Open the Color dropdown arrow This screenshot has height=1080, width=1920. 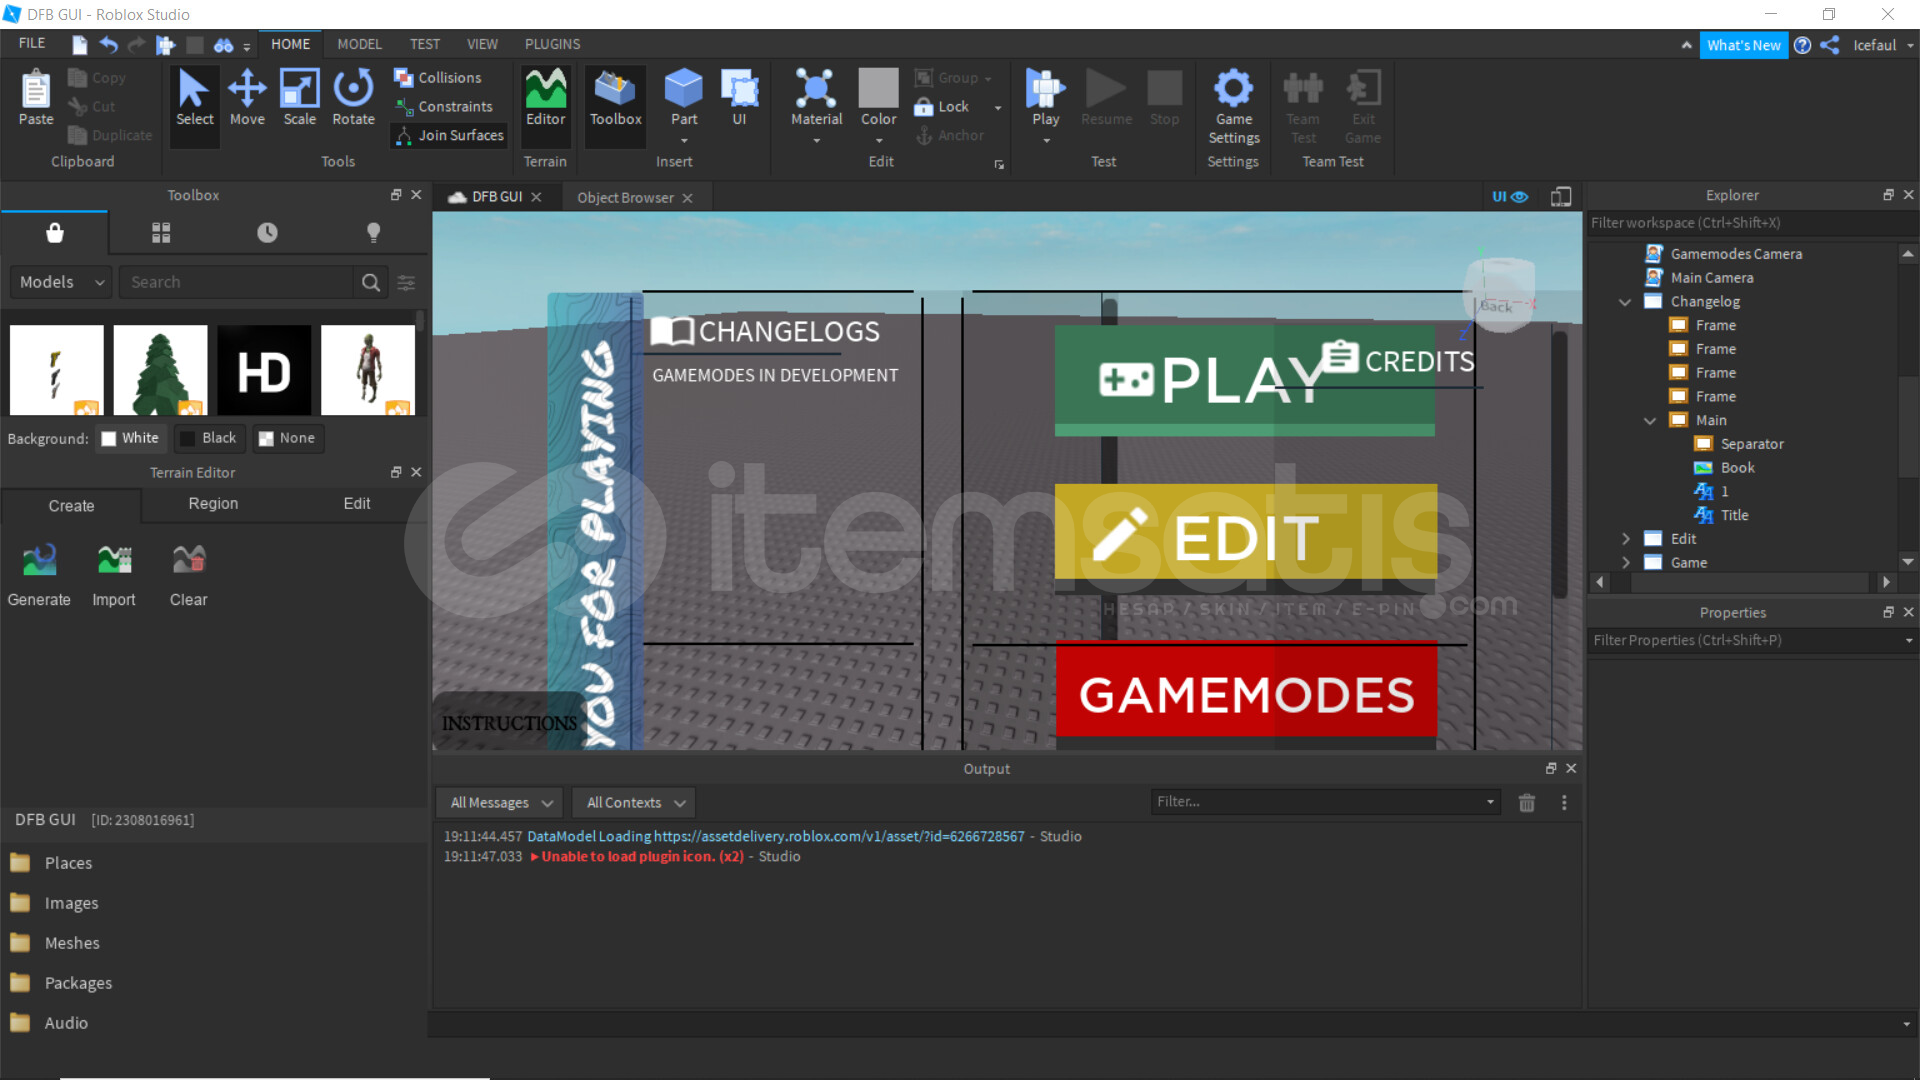point(879,141)
